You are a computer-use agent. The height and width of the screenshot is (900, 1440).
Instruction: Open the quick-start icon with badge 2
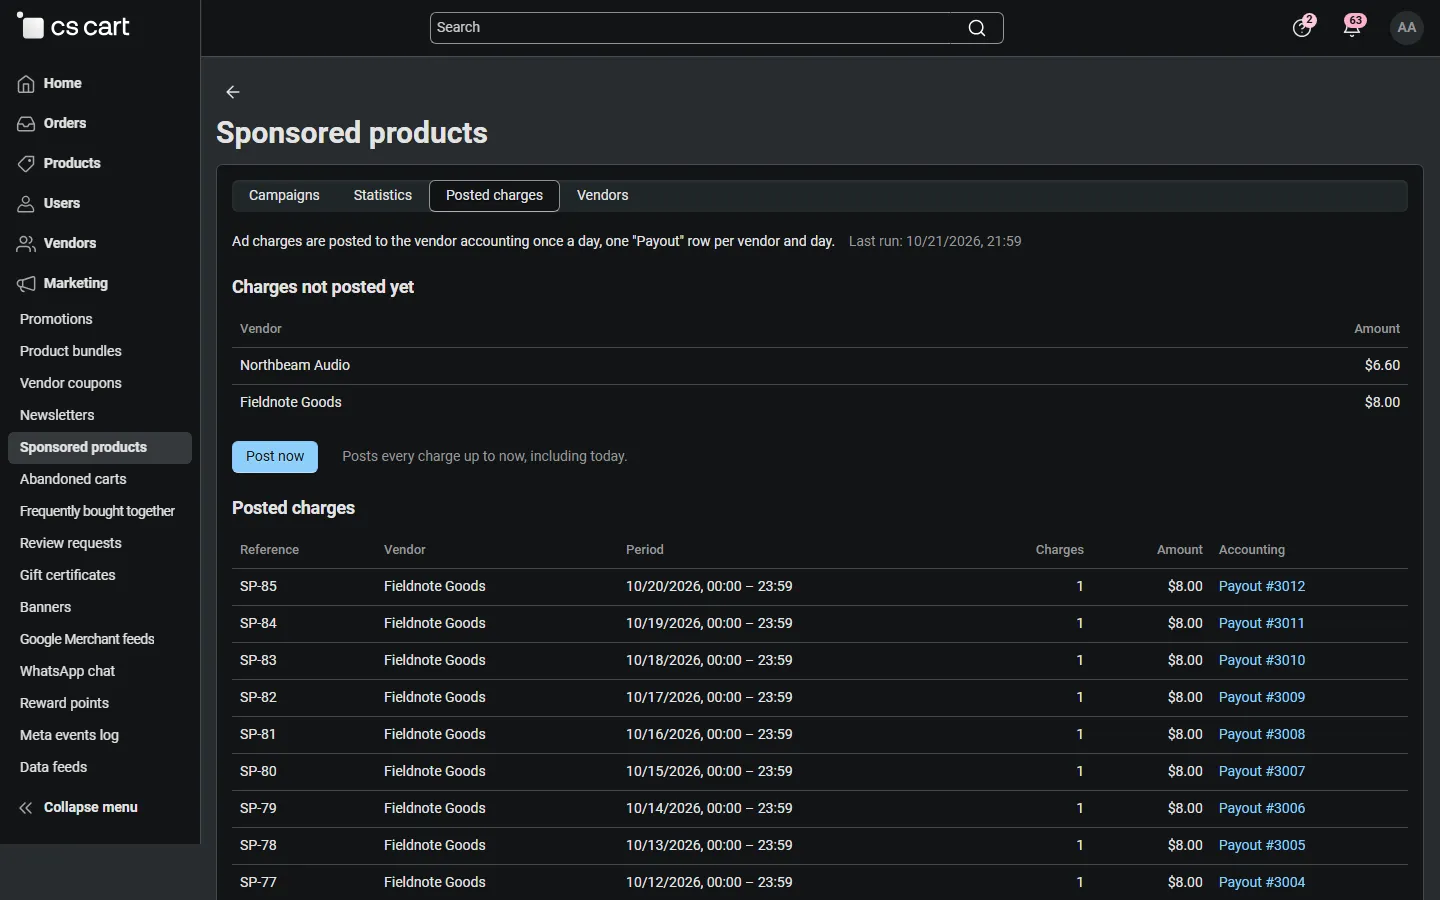[x=1302, y=27]
